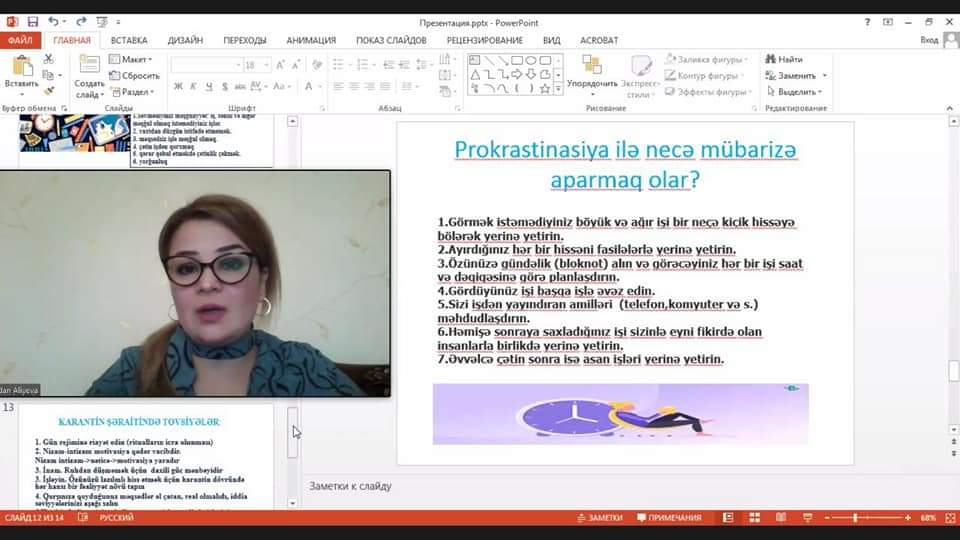Click the zoom out minus button
The height and width of the screenshot is (540, 960).
(x=827, y=518)
